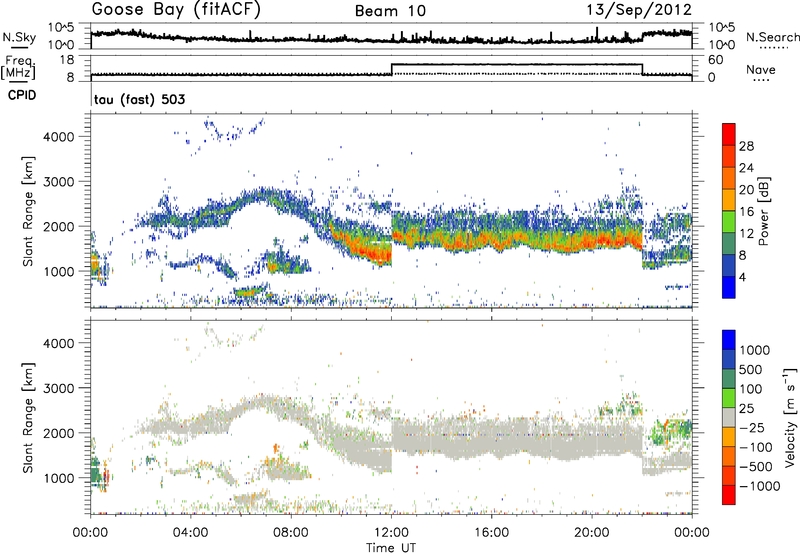
Task: Click the 'CPID' label
Action: point(22,95)
